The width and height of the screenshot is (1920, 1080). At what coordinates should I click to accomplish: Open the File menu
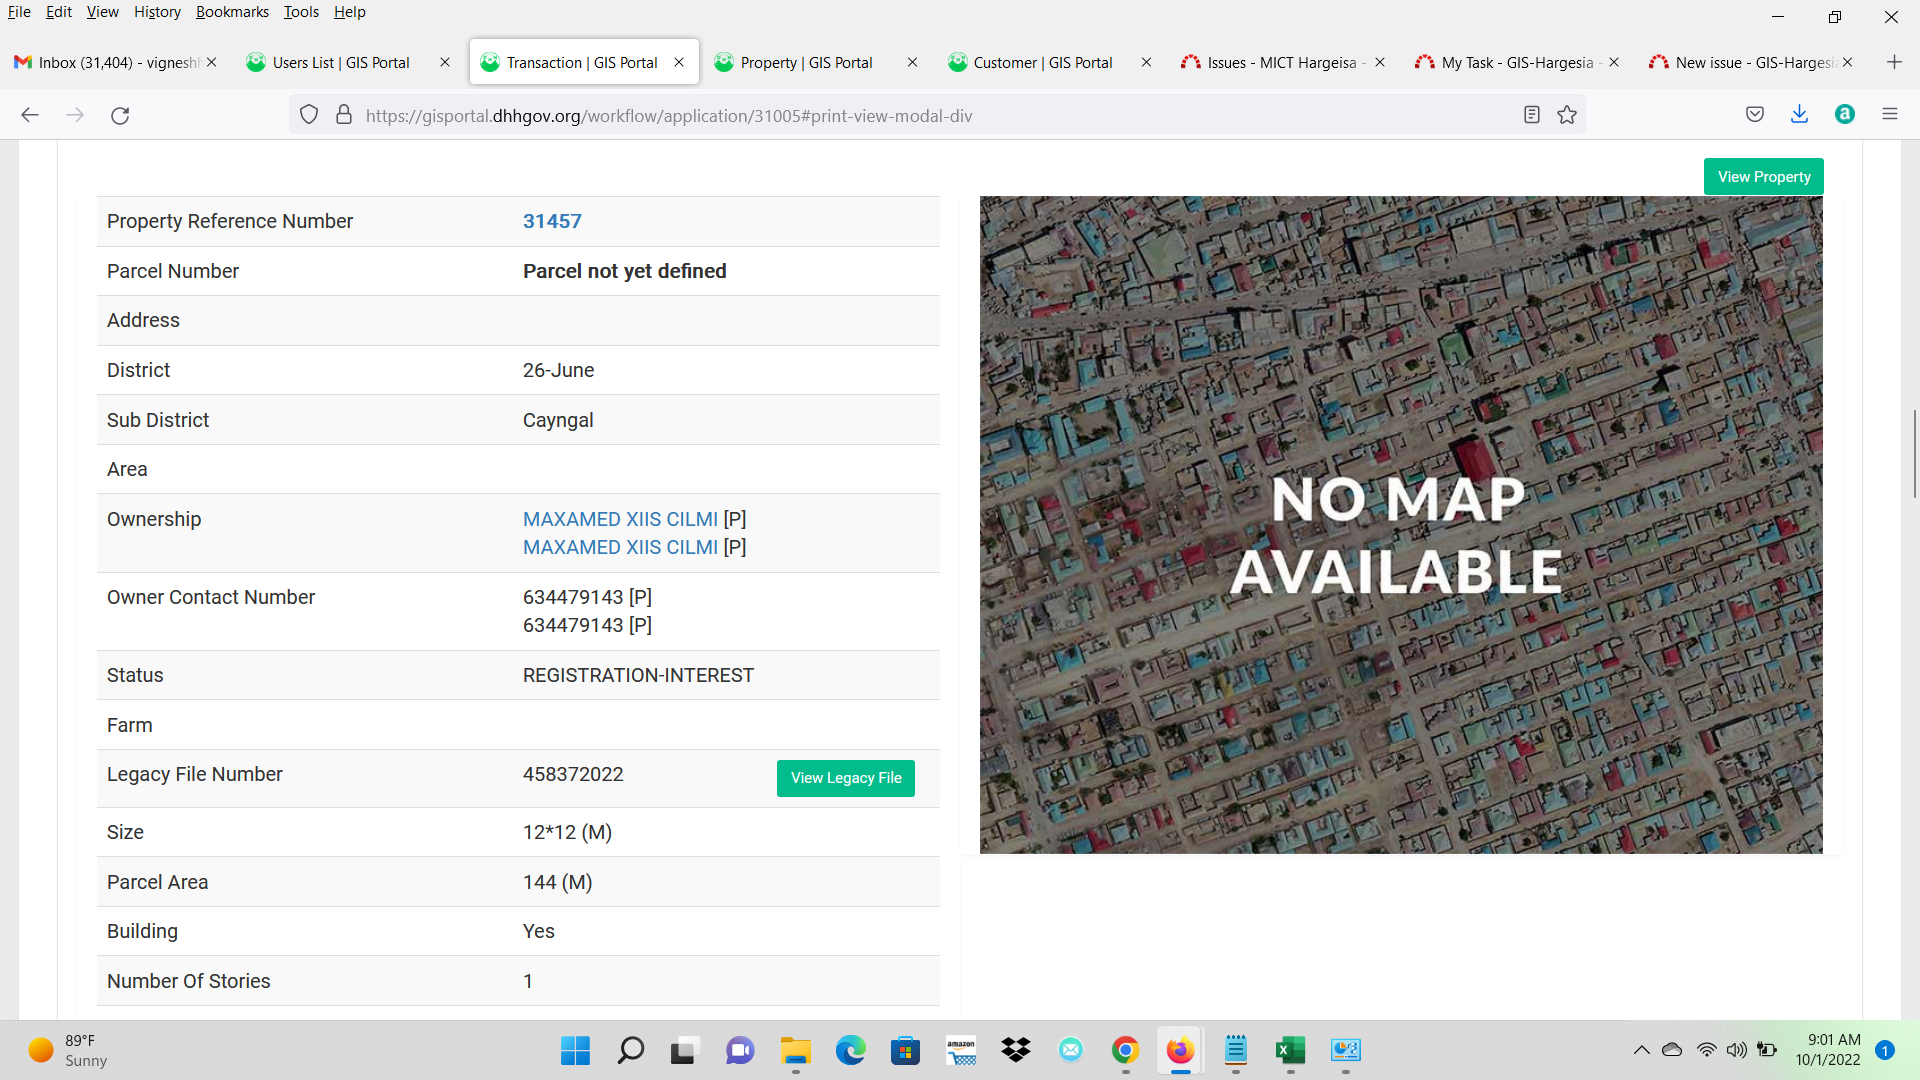(19, 12)
